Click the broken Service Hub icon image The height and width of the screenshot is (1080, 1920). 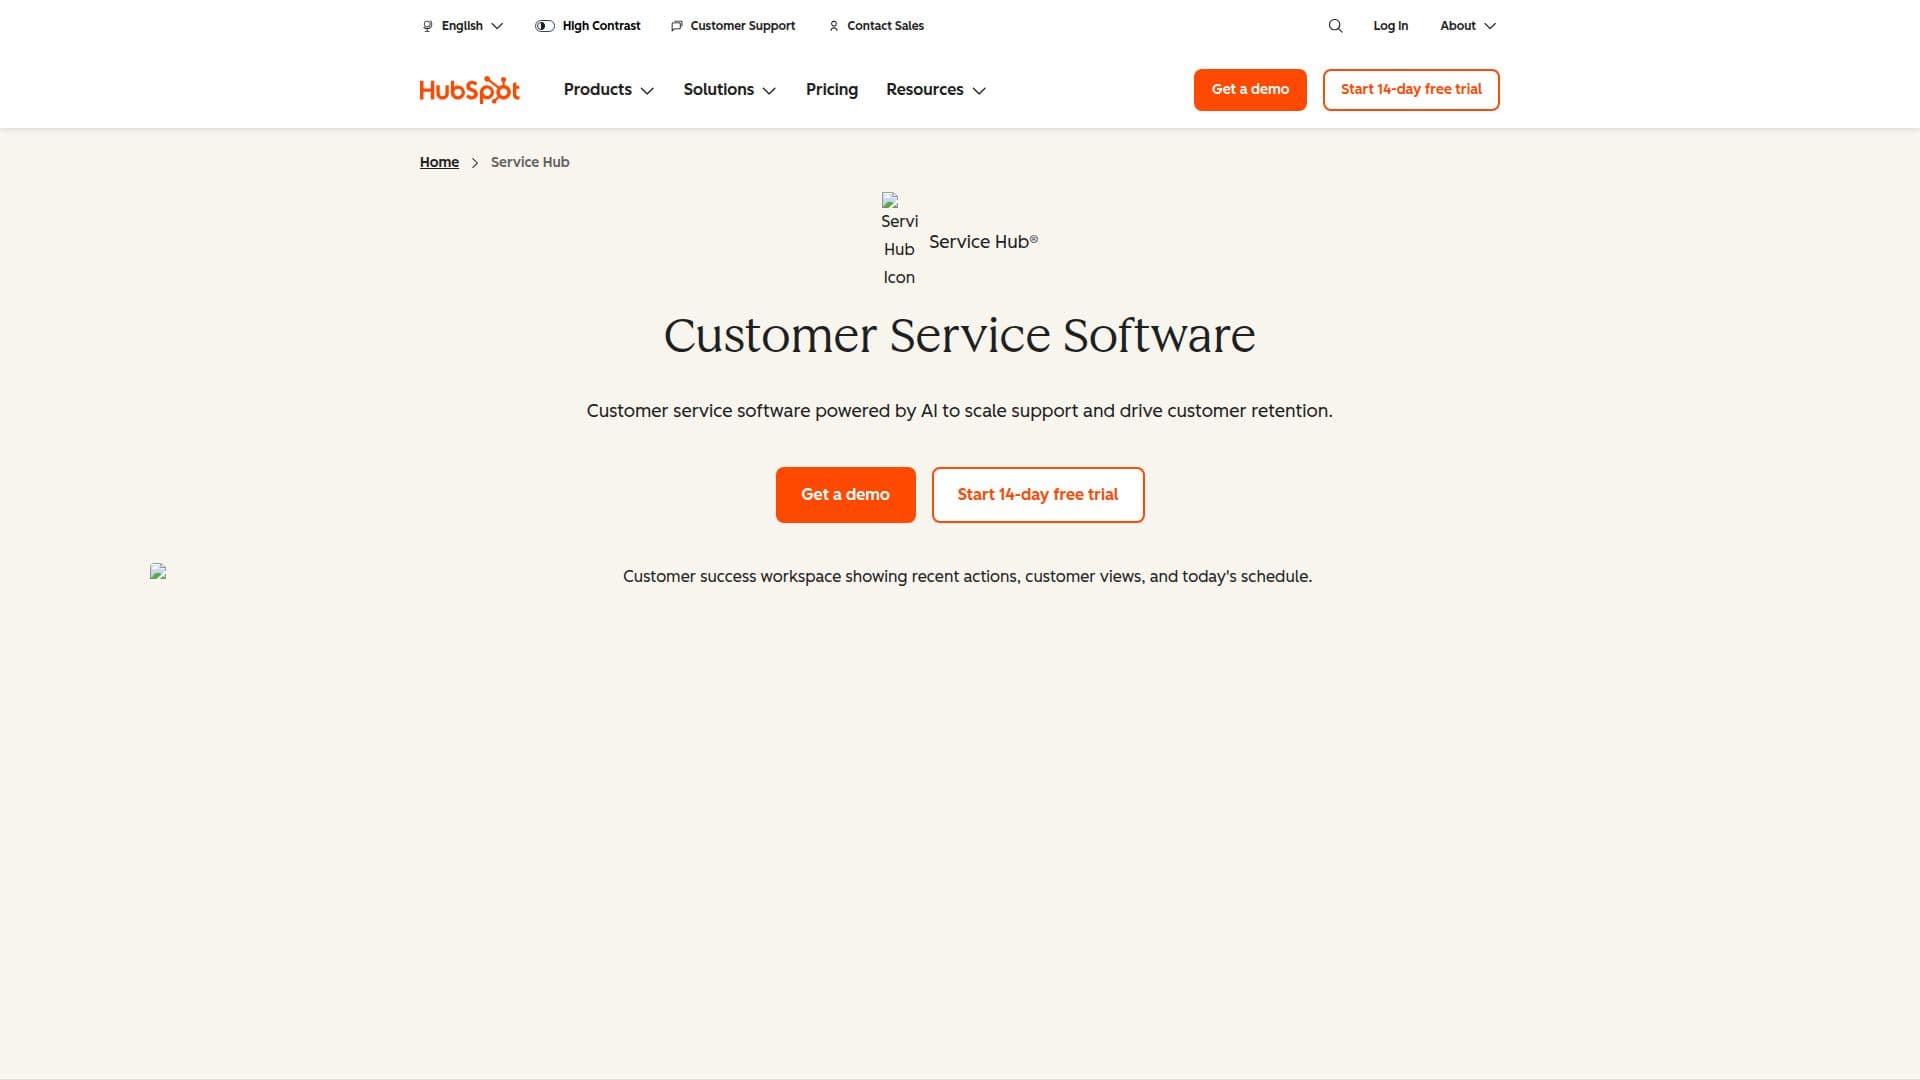(899, 240)
